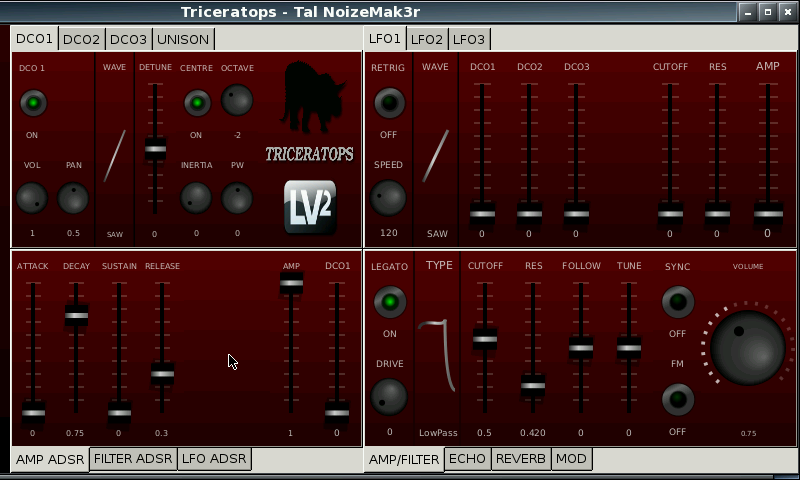Click the DETUNE slider handle
The image size is (800, 480).
155,149
